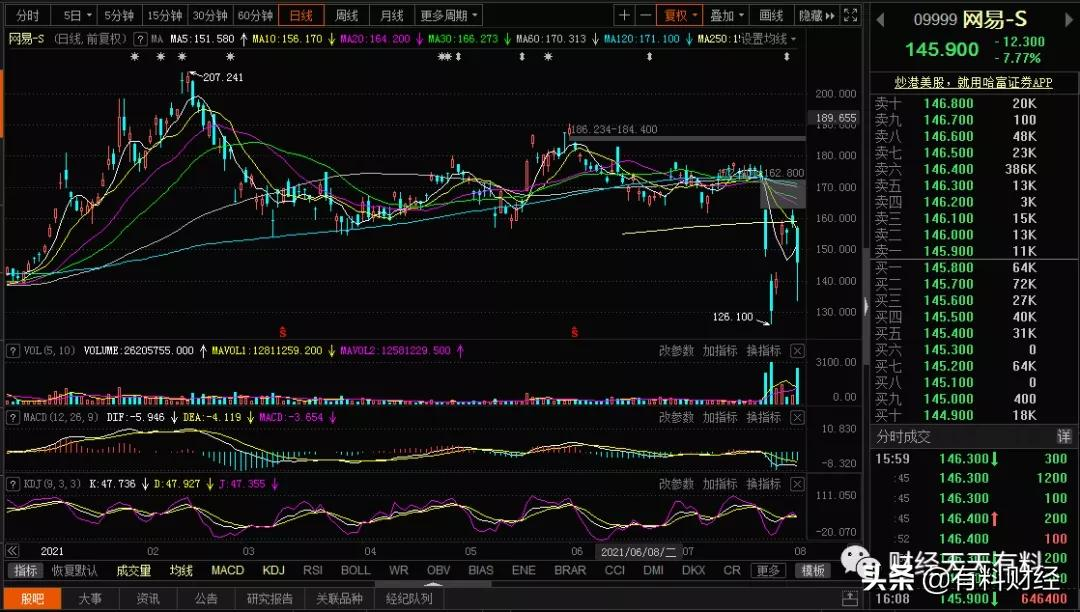The width and height of the screenshot is (1080, 612).
Task: Toggle the KDJ indicator
Action: click(x=273, y=571)
